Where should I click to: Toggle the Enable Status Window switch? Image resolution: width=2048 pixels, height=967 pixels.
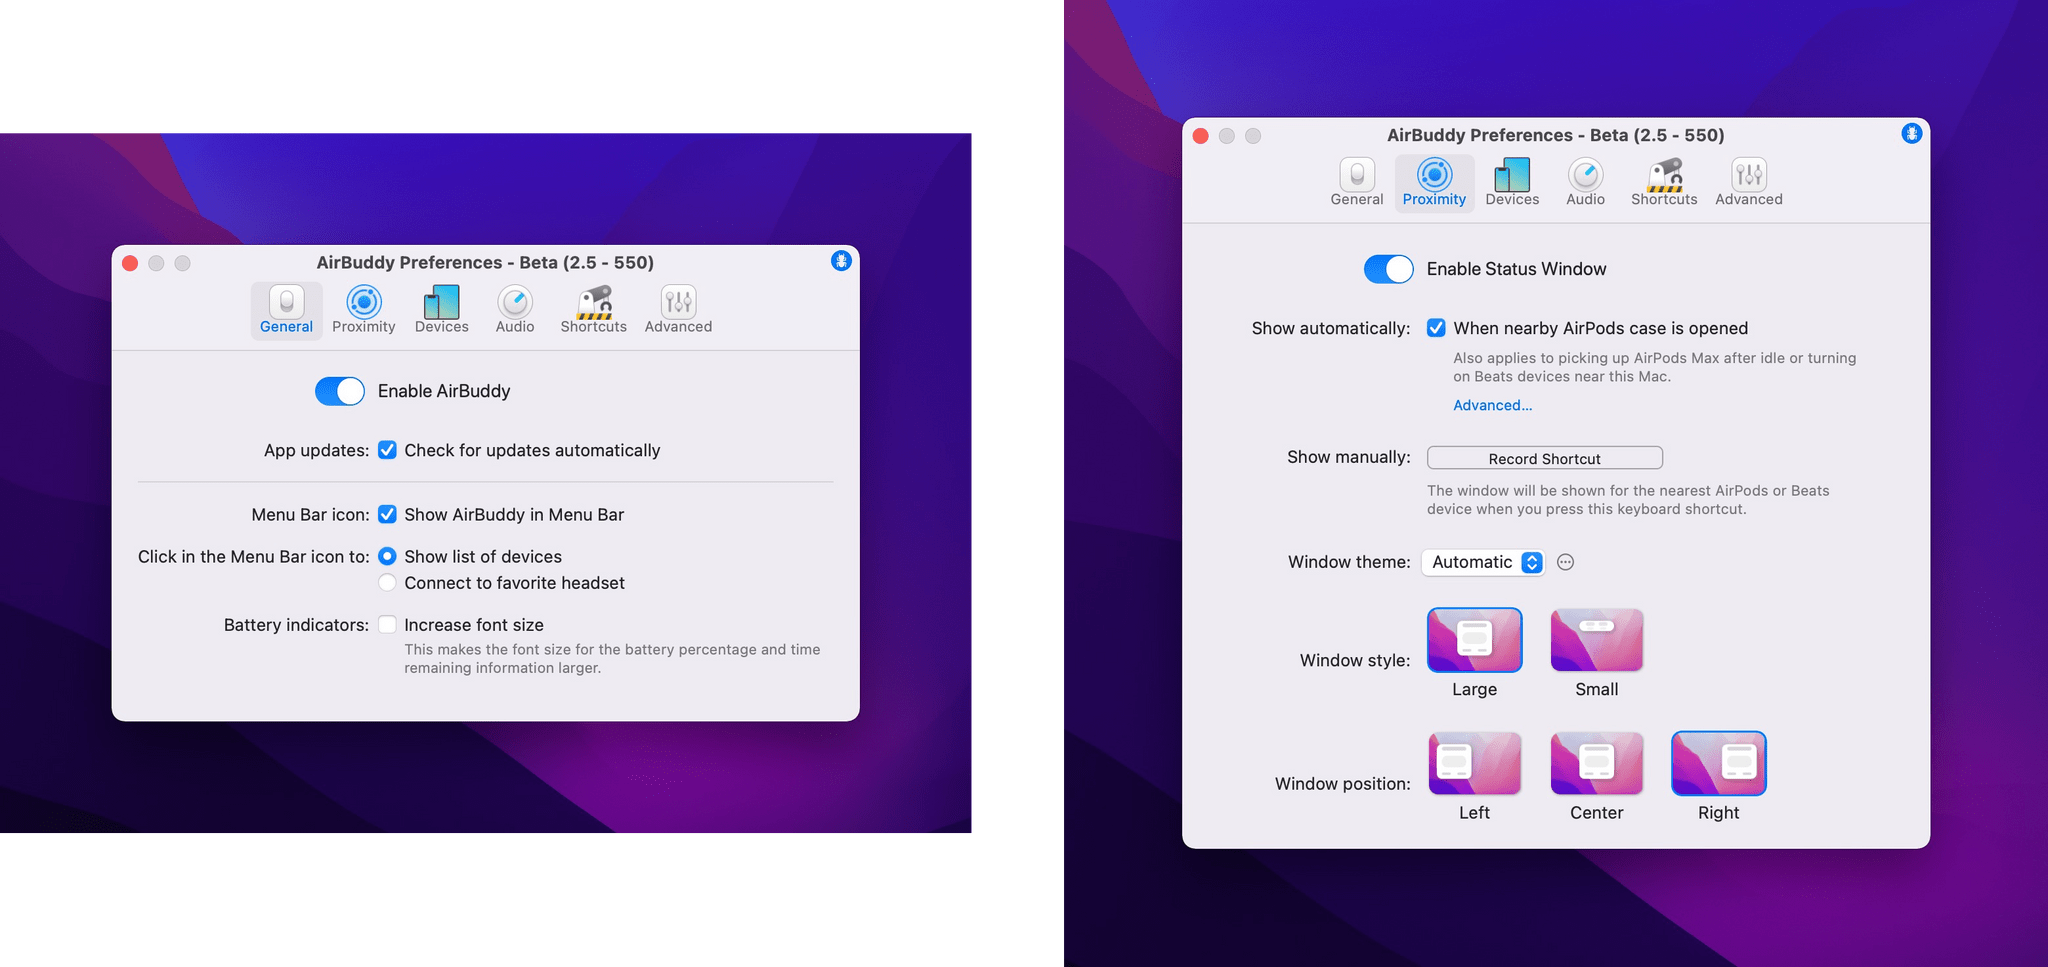pos(1389,269)
